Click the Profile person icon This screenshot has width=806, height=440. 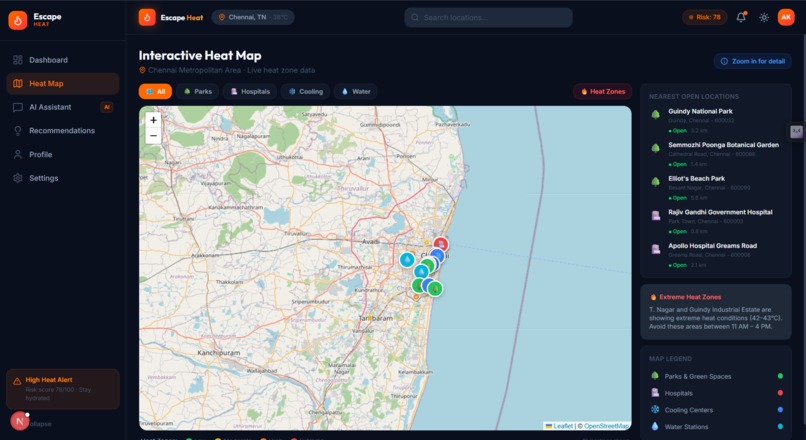point(18,155)
